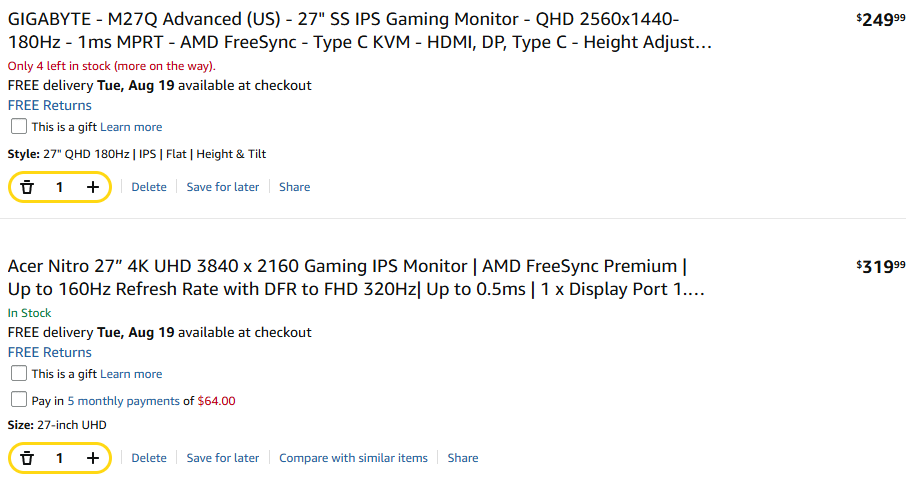Share the Acer Nitro monitor item

click(x=463, y=458)
